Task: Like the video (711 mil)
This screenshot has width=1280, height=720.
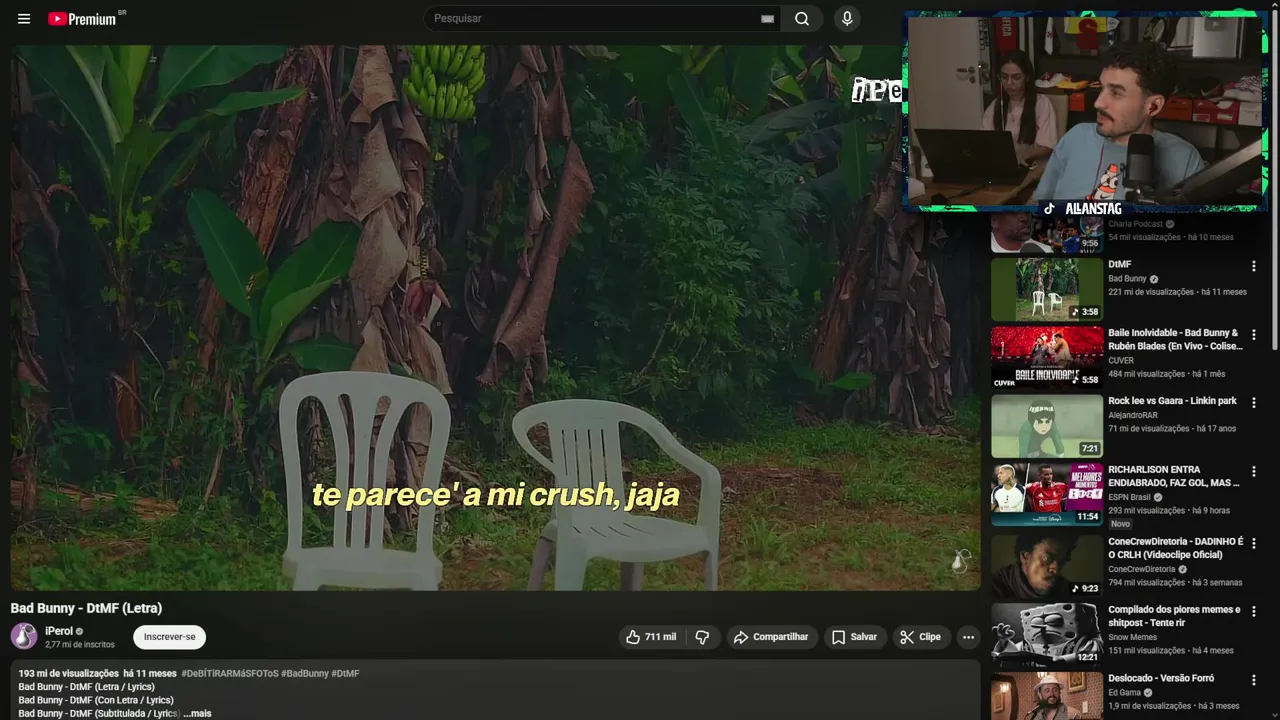Action: (x=651, y=637)
